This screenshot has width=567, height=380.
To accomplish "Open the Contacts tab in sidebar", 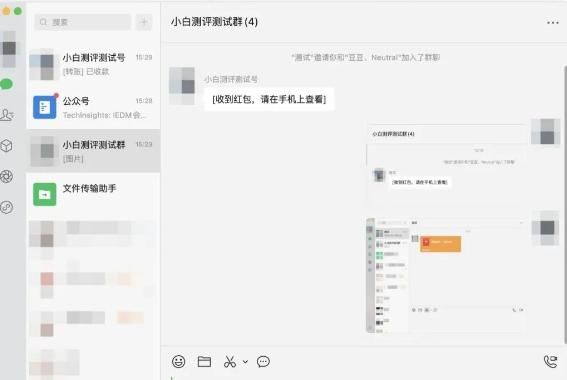I will tap(7, 115).
